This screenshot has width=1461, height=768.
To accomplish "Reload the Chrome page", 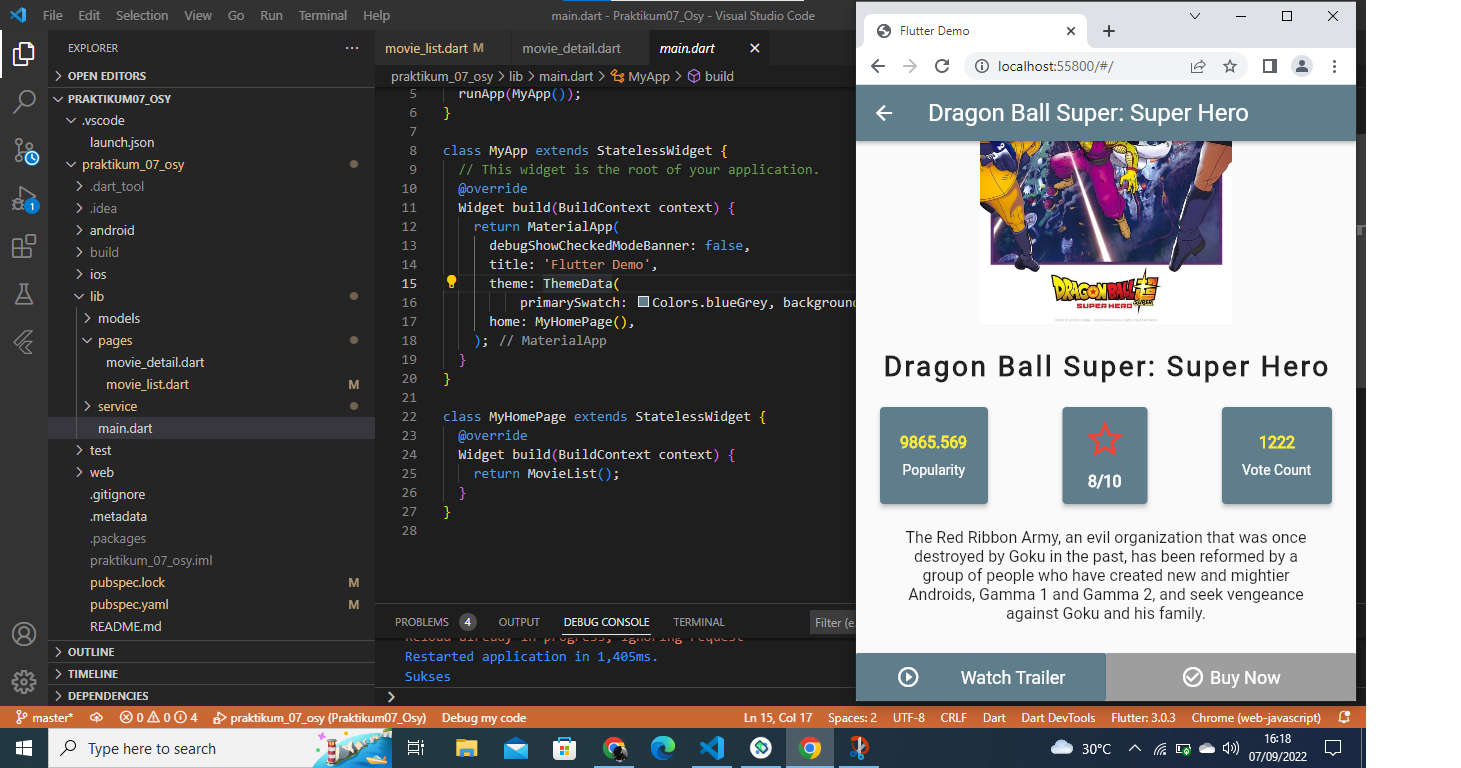I will [x=941, y=66].
